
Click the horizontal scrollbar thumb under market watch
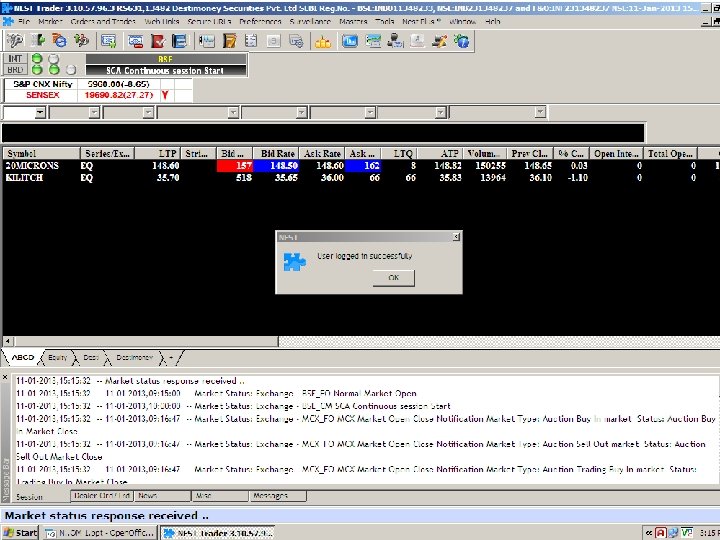(146, 341)
